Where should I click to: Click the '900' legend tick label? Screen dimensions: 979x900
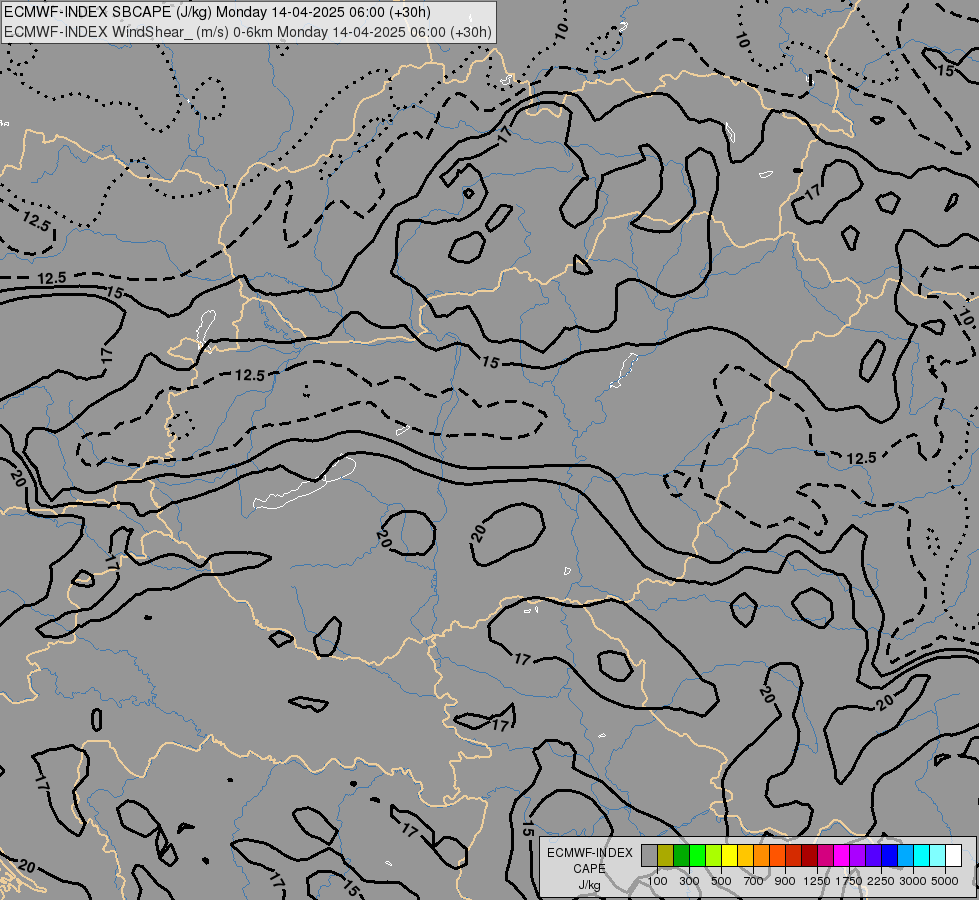785,881
